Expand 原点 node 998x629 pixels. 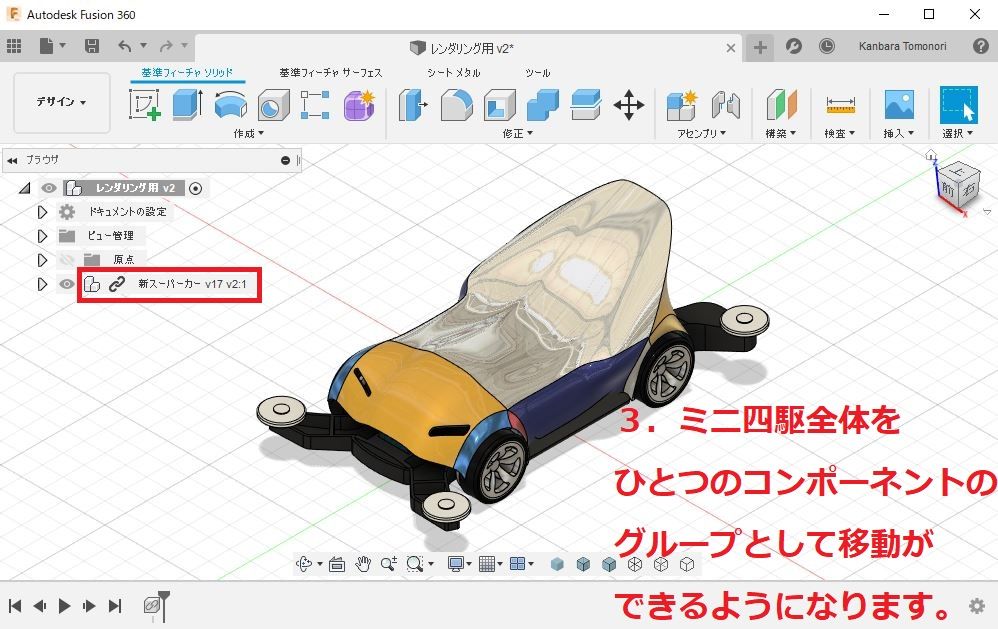pyautogui.click(x=42, y=260)
